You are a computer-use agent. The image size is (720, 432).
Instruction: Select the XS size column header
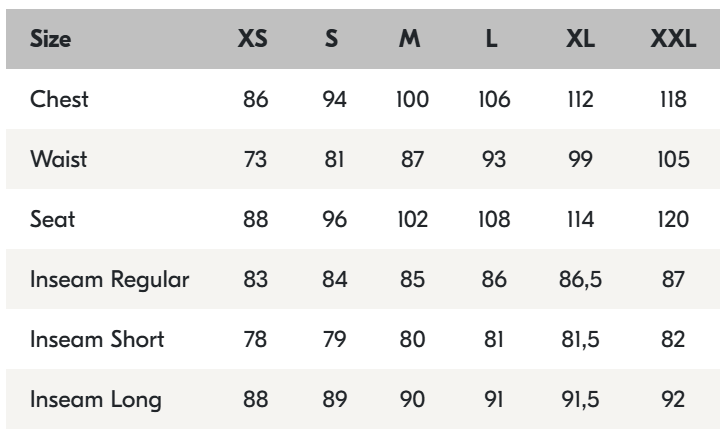pyautogui.click(x=255, y=43)
